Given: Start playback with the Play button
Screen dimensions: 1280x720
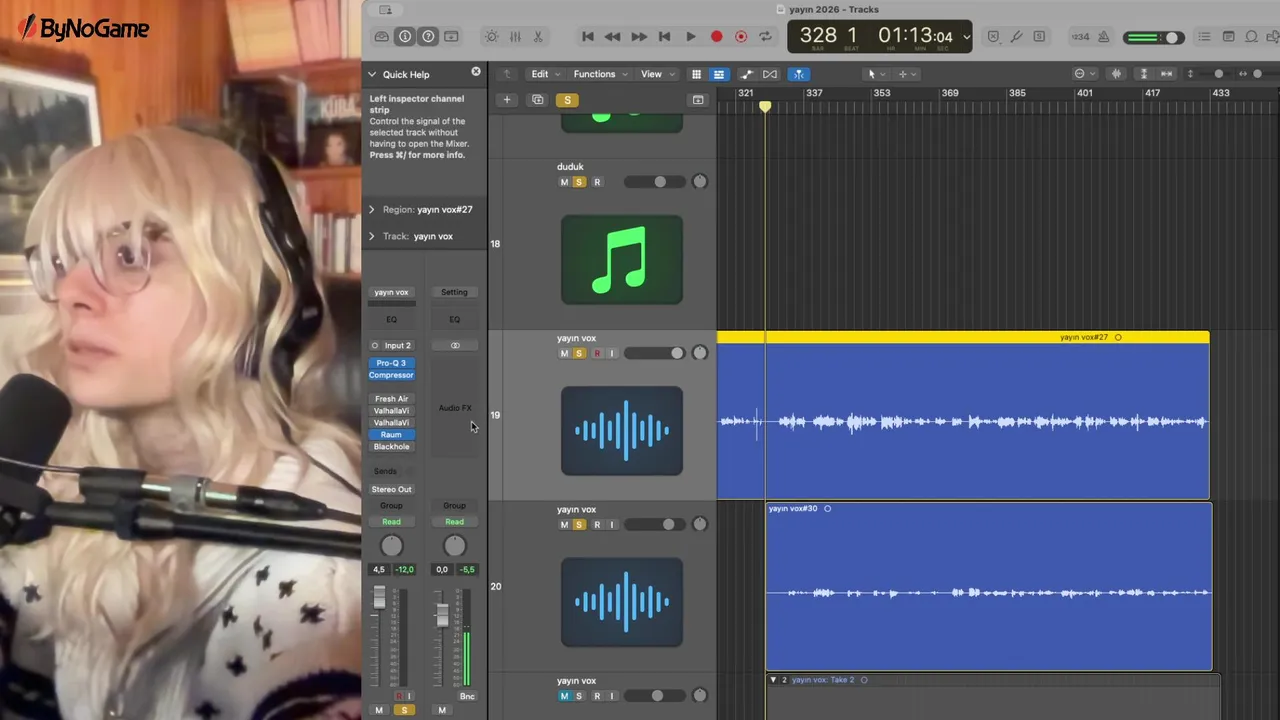Looking at the screenshot, I should point(690,37).
